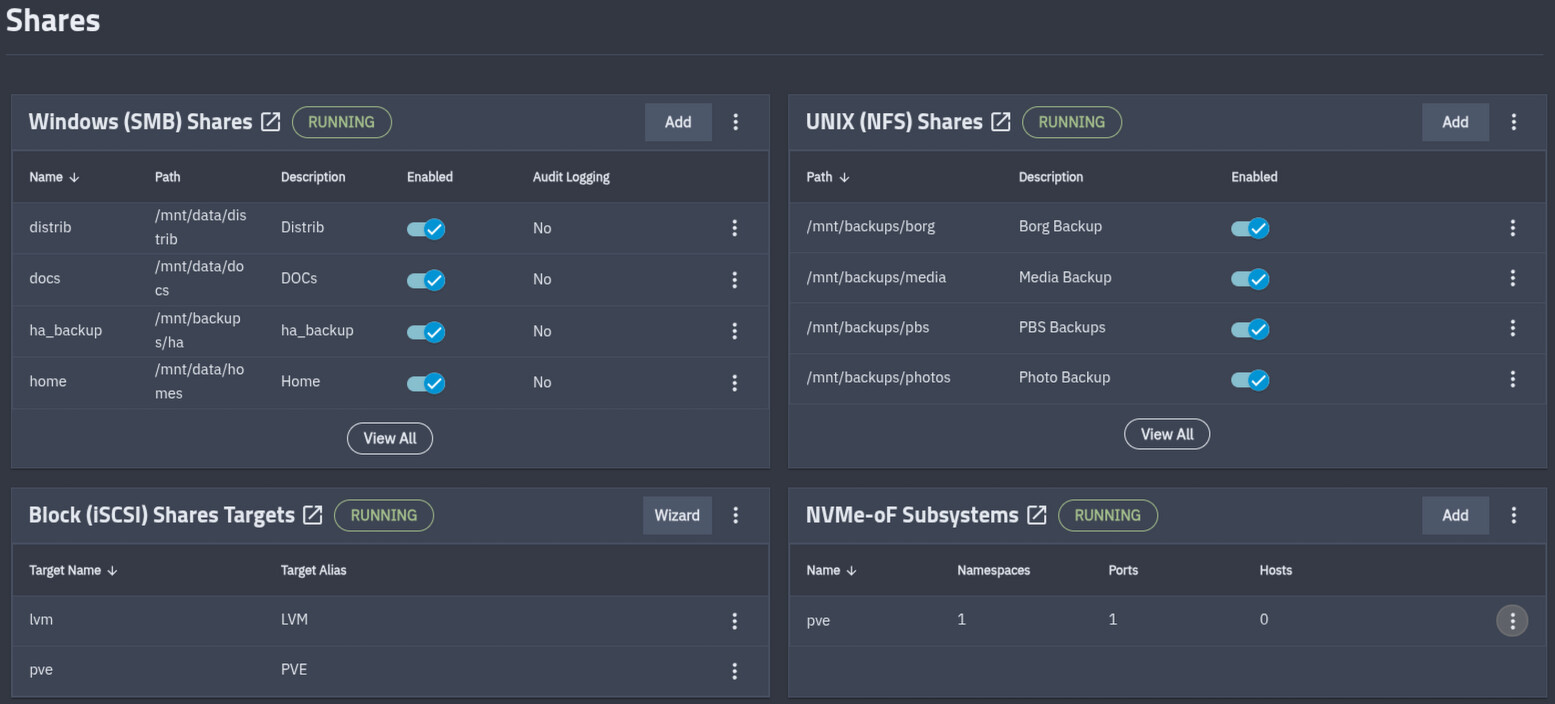Open three-dot menu for distrib share
This screenshot has width=1555, height=704.
[734, 228]
